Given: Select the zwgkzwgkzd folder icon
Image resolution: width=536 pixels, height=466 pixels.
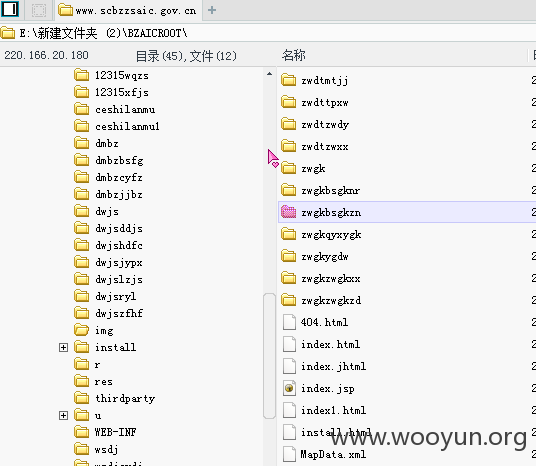Looking at the screenshot, I should pos(289,300).
